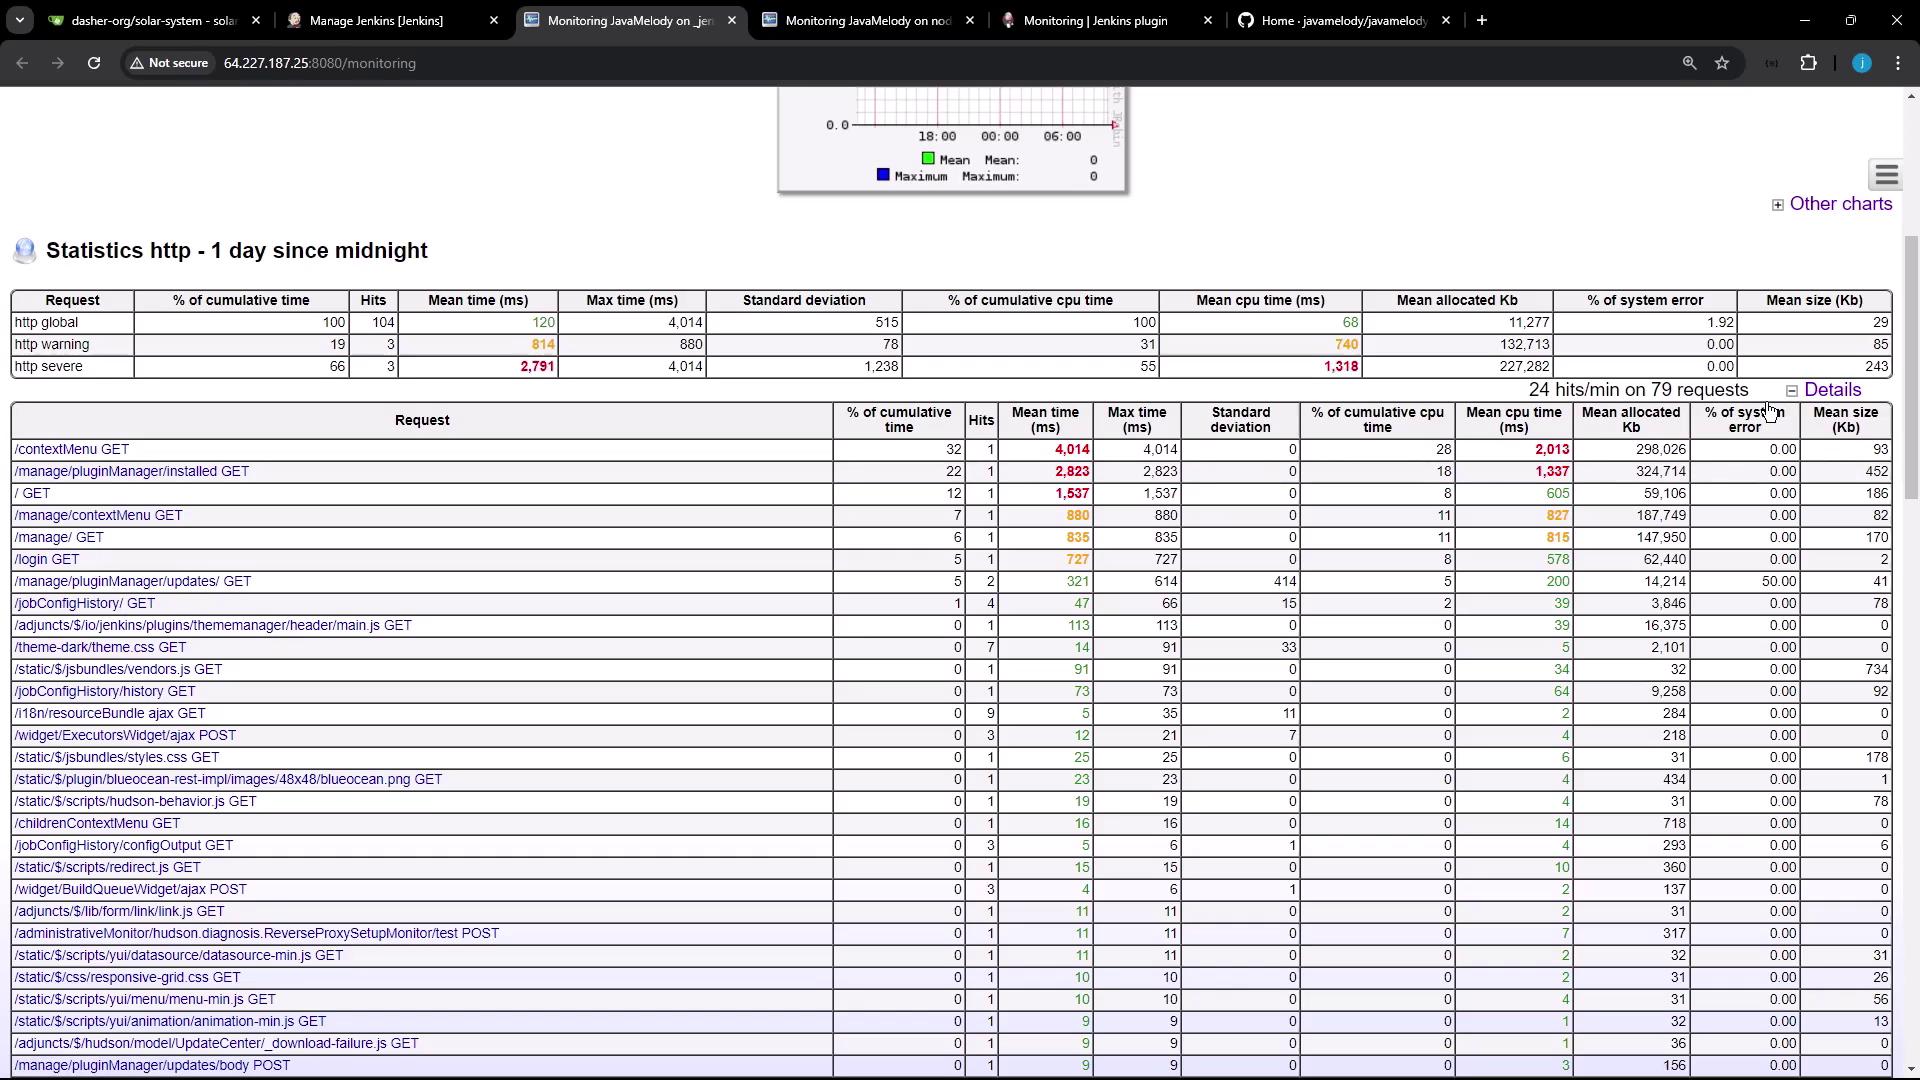Close Monitoring Jenkins plugin tab
Image resolution: width=1920 pixels, height=1080 pixels.
(1207, 20)
